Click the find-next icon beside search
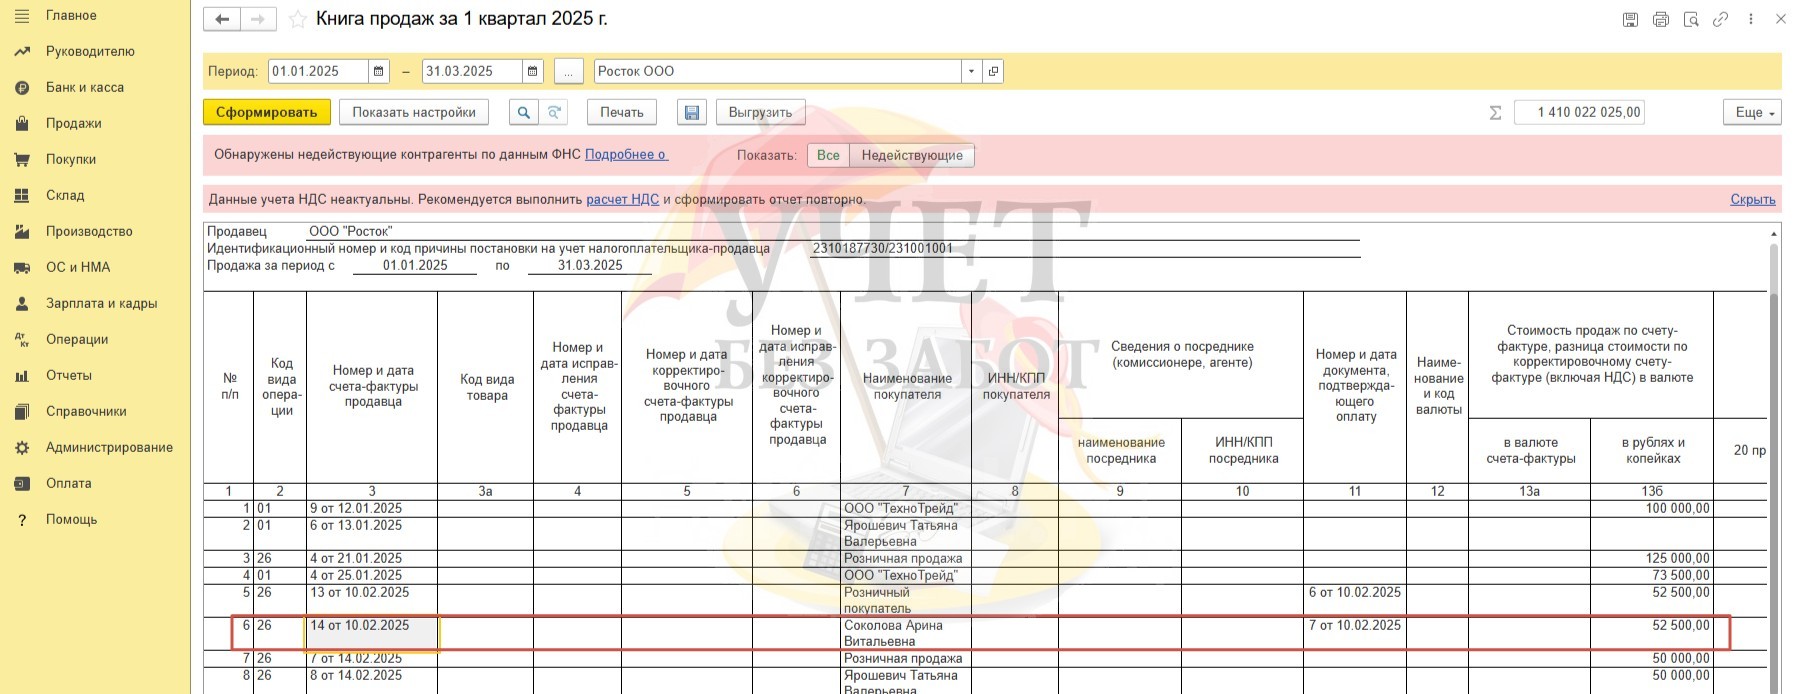The image size is (1800, 694). pyautogui.click(x=554, y=112)
